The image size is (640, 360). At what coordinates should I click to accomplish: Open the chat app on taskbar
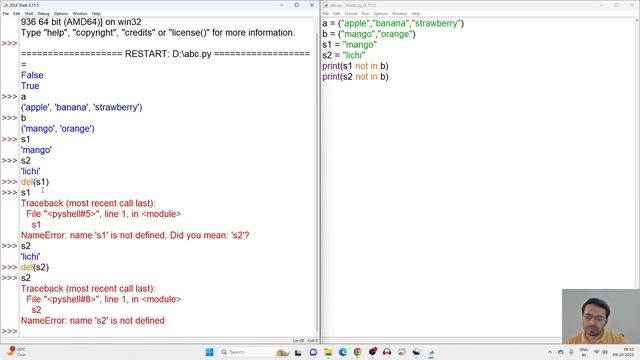point(313,352)
